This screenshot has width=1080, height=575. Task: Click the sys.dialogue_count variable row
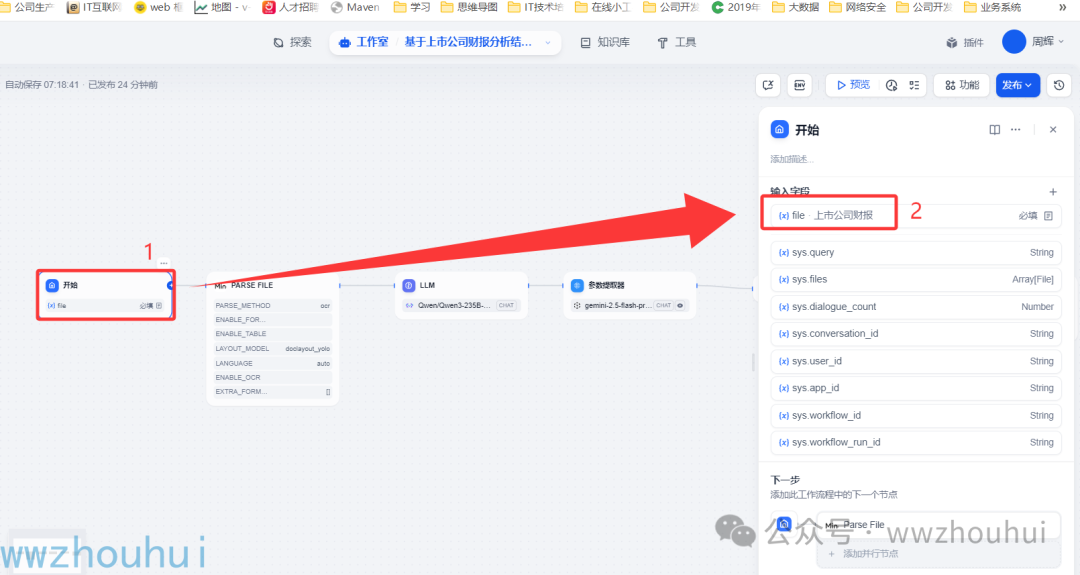(915, 306)
